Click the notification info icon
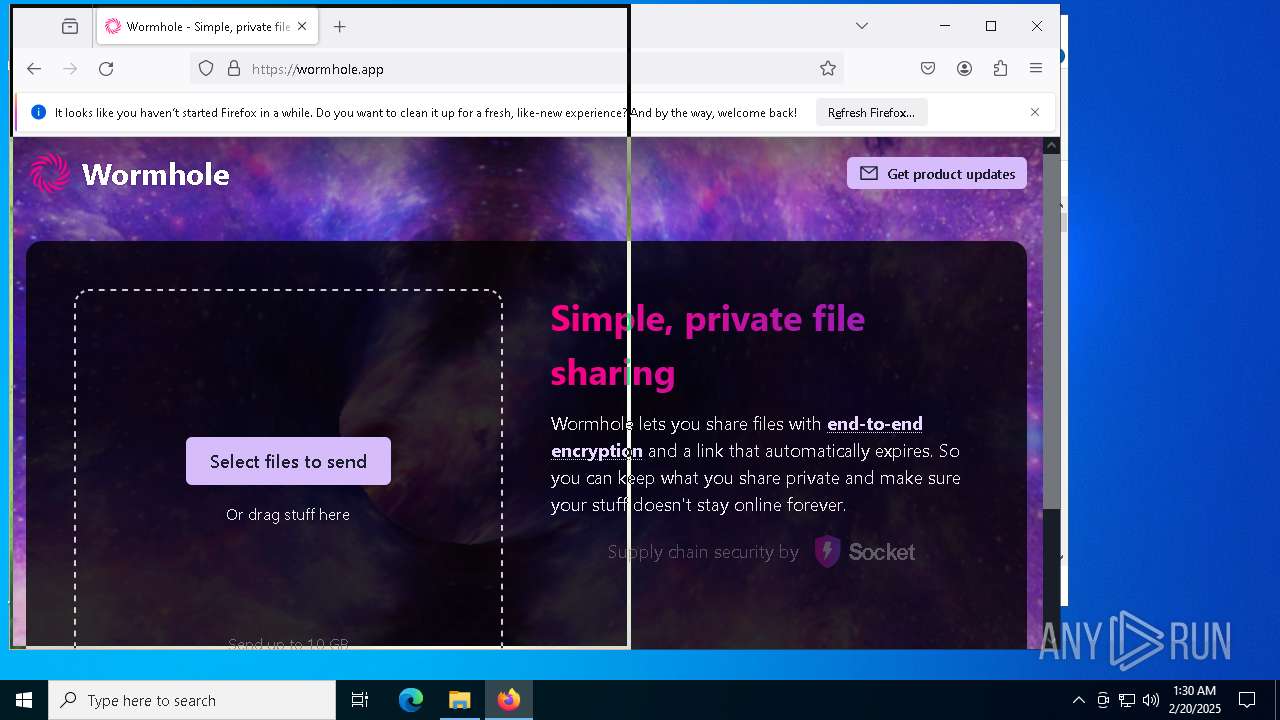 click(x=39, y=112)
